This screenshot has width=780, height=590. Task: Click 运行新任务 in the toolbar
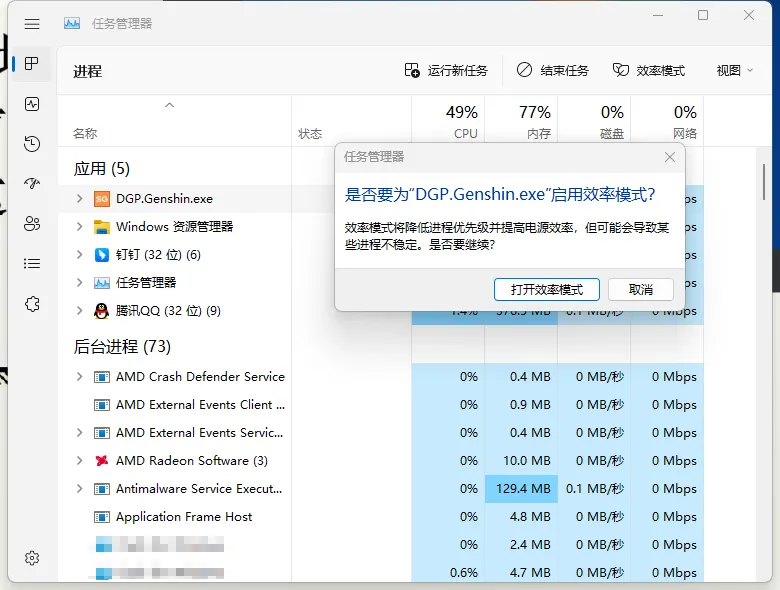coord(446,71)
